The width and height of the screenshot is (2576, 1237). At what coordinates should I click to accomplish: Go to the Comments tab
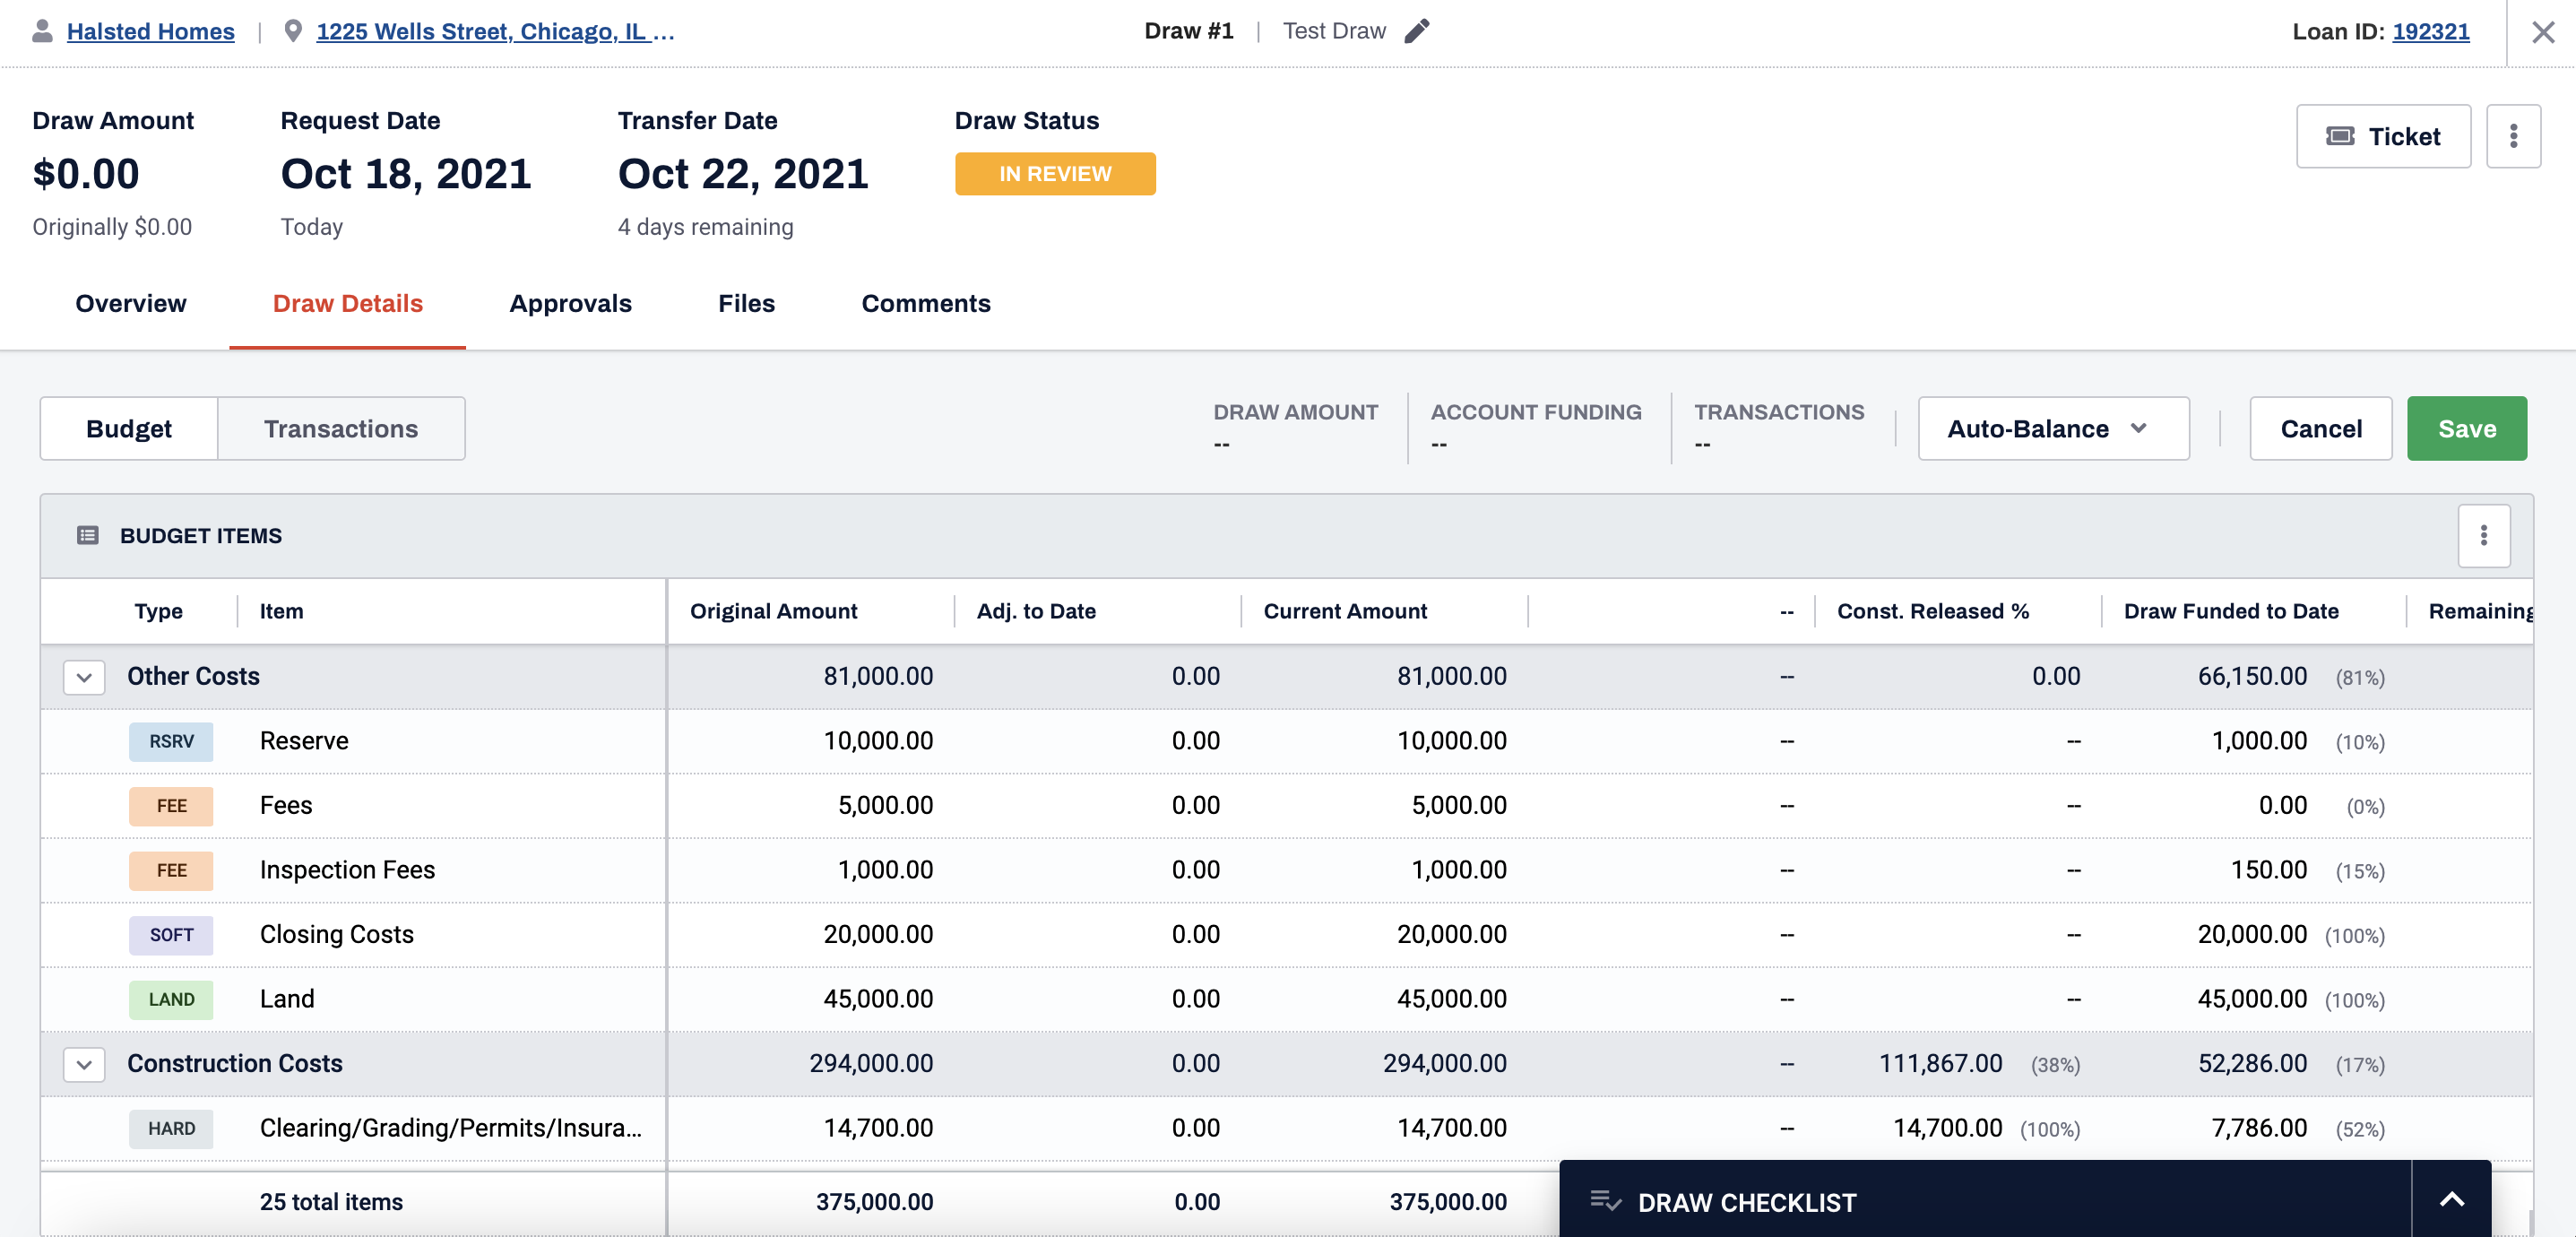(x=926, y=303)
